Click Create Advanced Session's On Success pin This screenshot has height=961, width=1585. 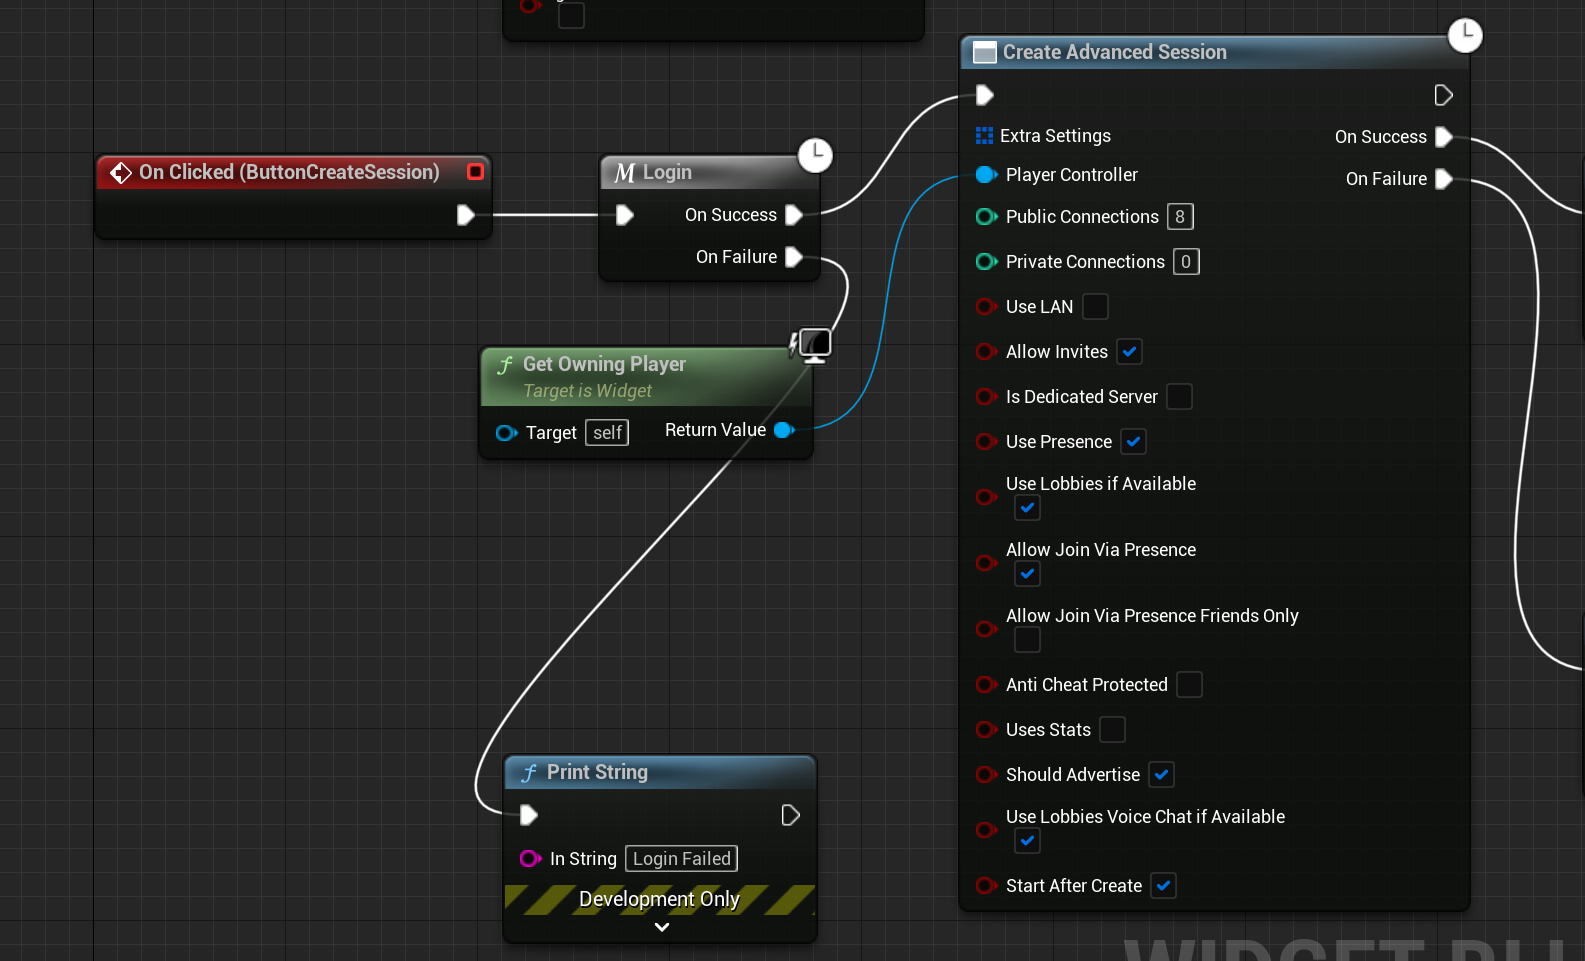point(1444,137)
